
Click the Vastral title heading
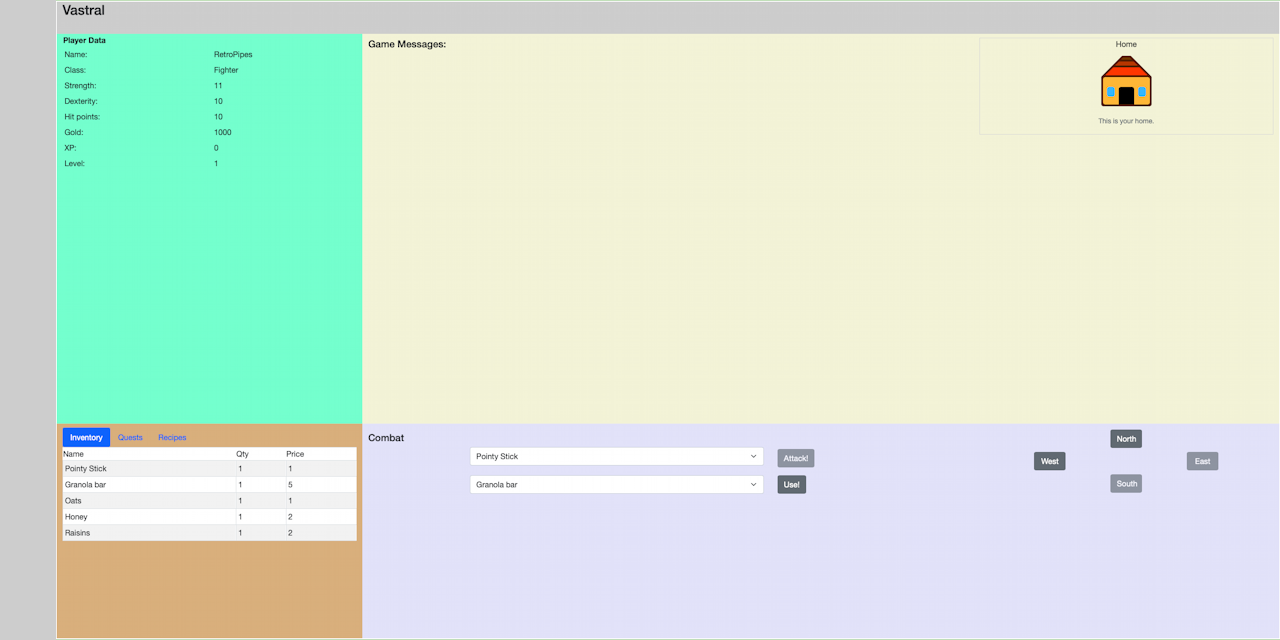[83, 11]
